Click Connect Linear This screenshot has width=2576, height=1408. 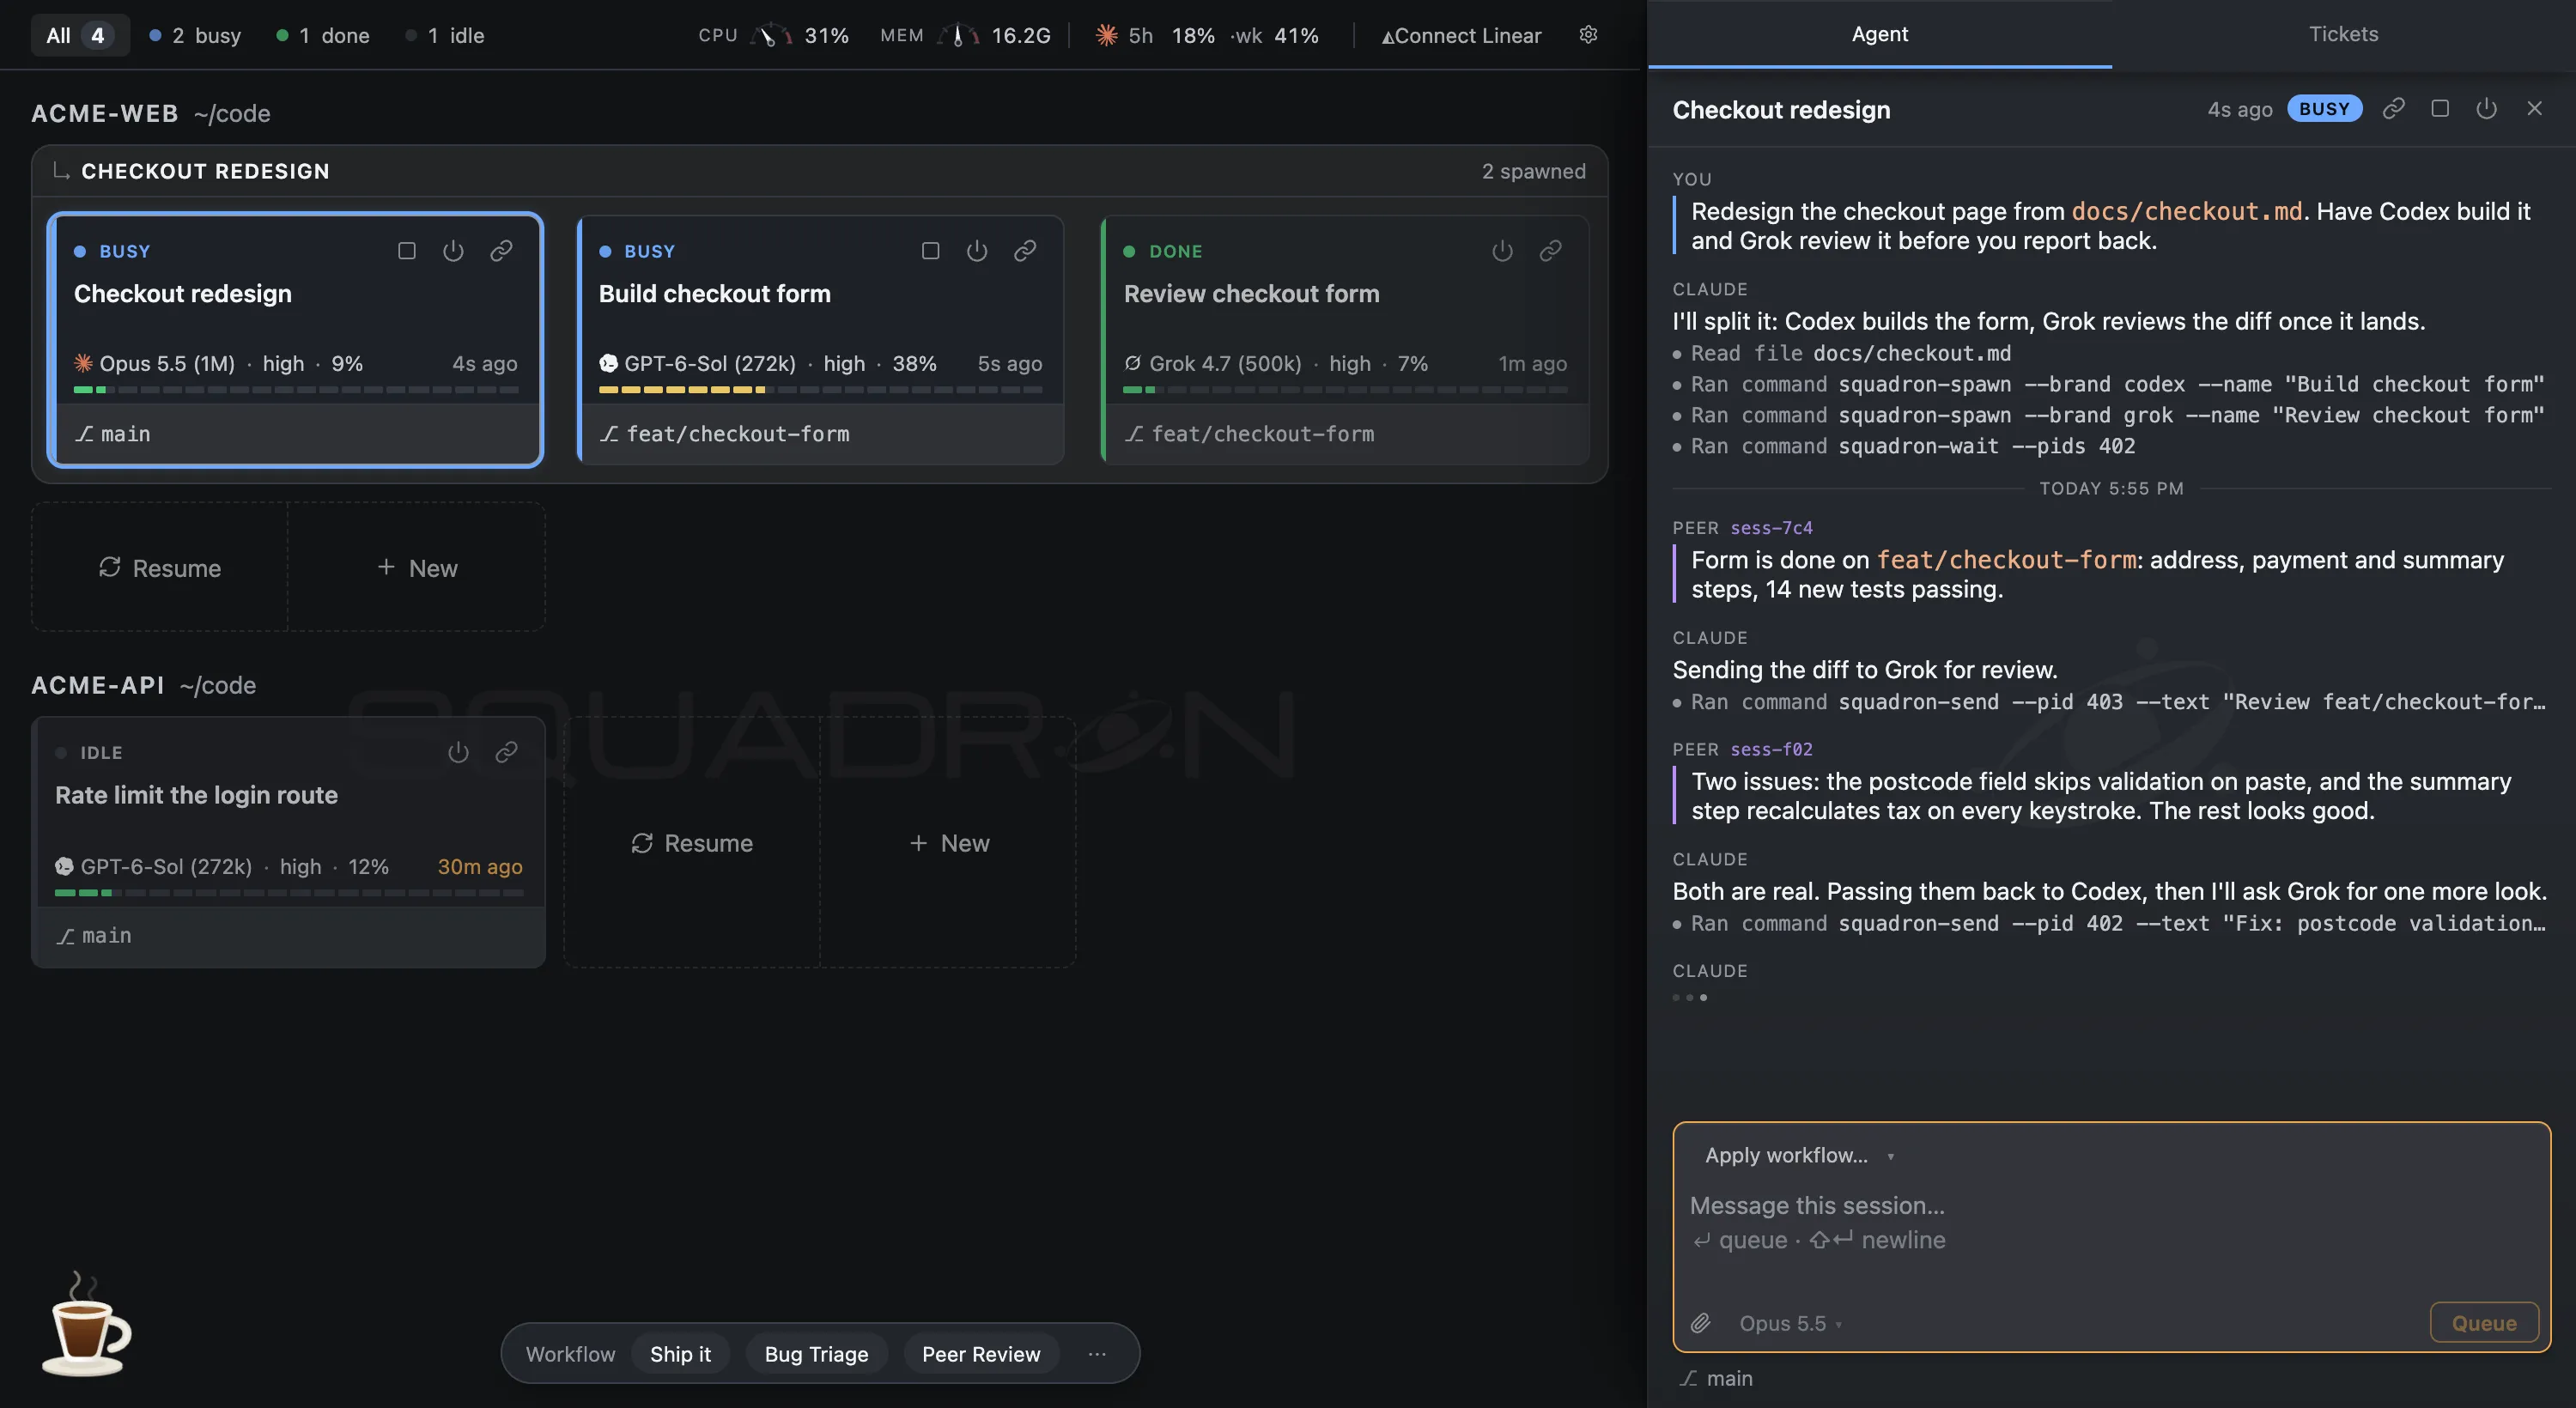[1461, 35]
